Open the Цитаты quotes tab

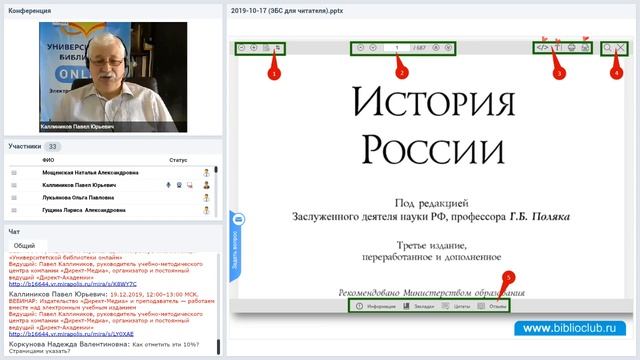pos(456,306)
